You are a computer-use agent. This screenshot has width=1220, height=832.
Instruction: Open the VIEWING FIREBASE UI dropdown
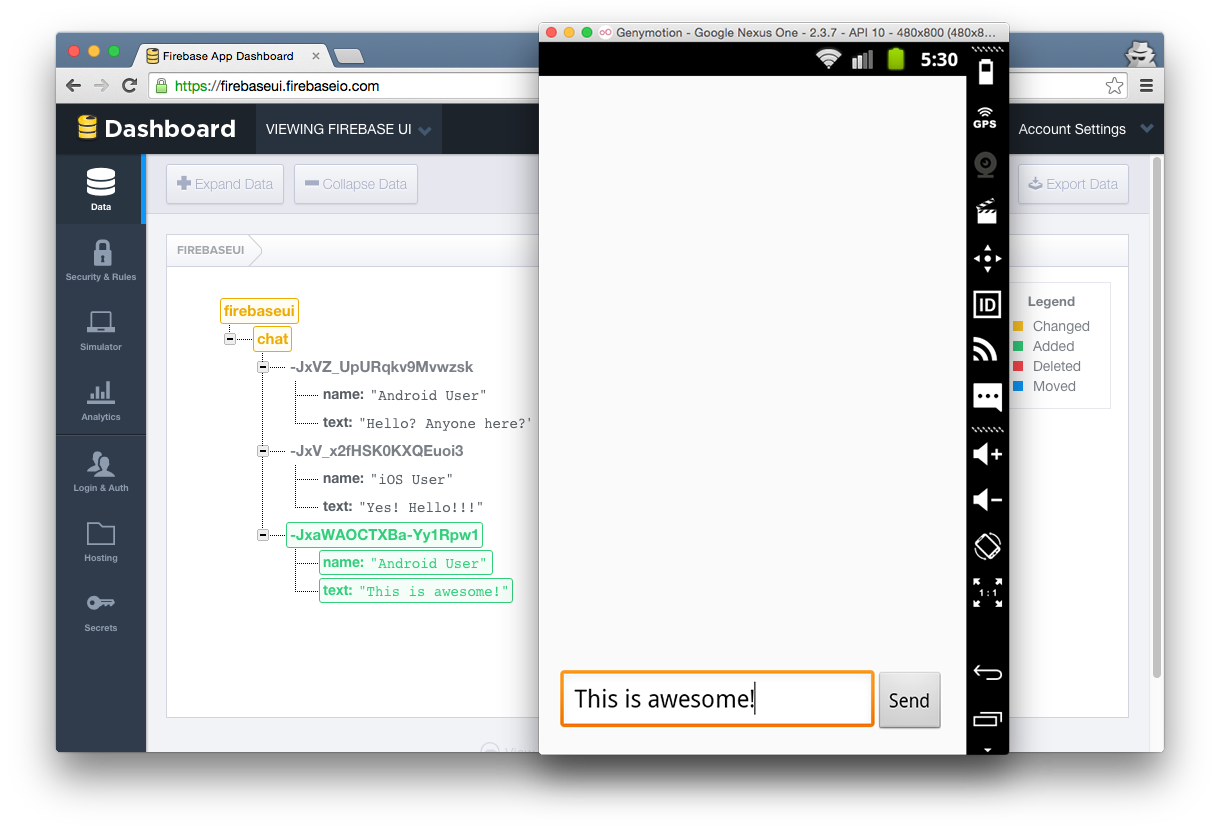click(x=348, y=129)
